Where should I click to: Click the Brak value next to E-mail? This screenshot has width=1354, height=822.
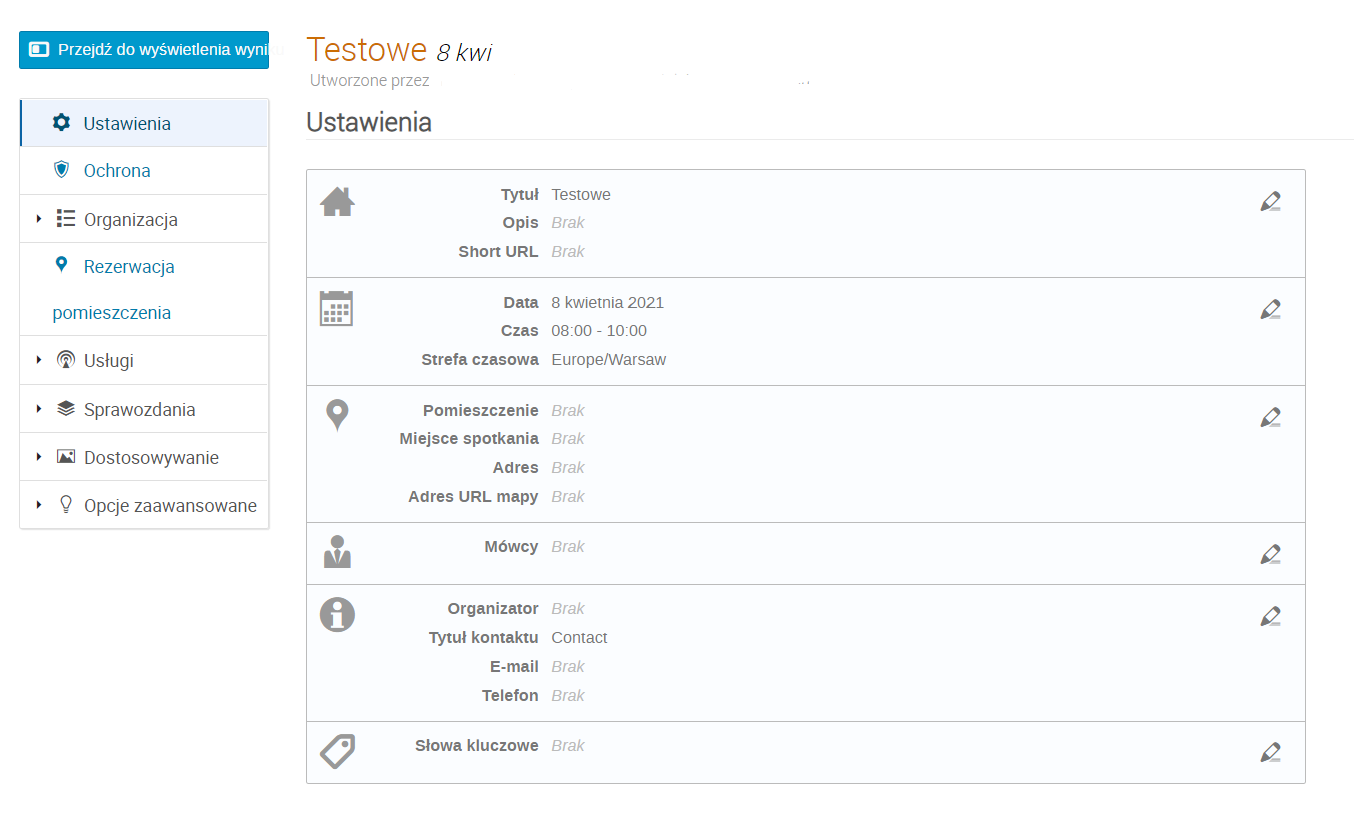[x=568, y=666]
